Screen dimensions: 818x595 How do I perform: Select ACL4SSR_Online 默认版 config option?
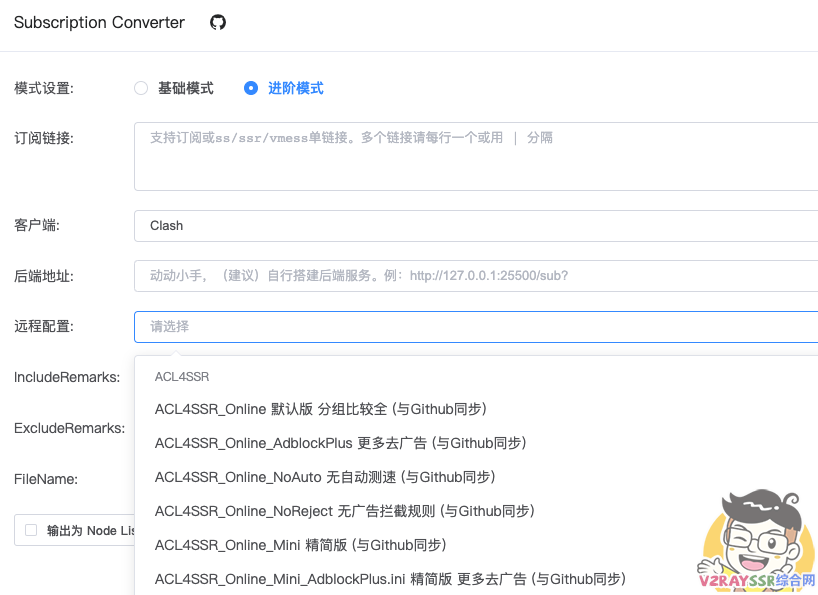pyautogui.click(x=320, y=409)
